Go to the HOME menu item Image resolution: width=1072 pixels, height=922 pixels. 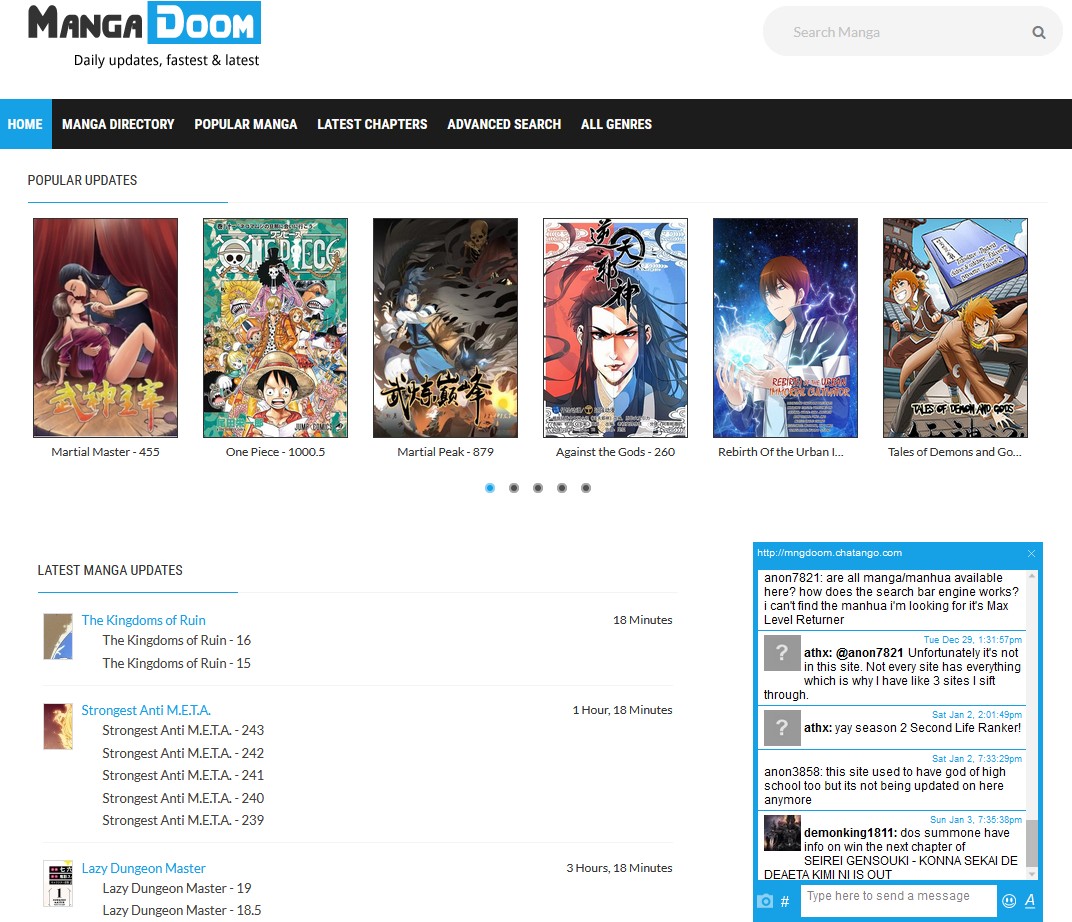25,124
